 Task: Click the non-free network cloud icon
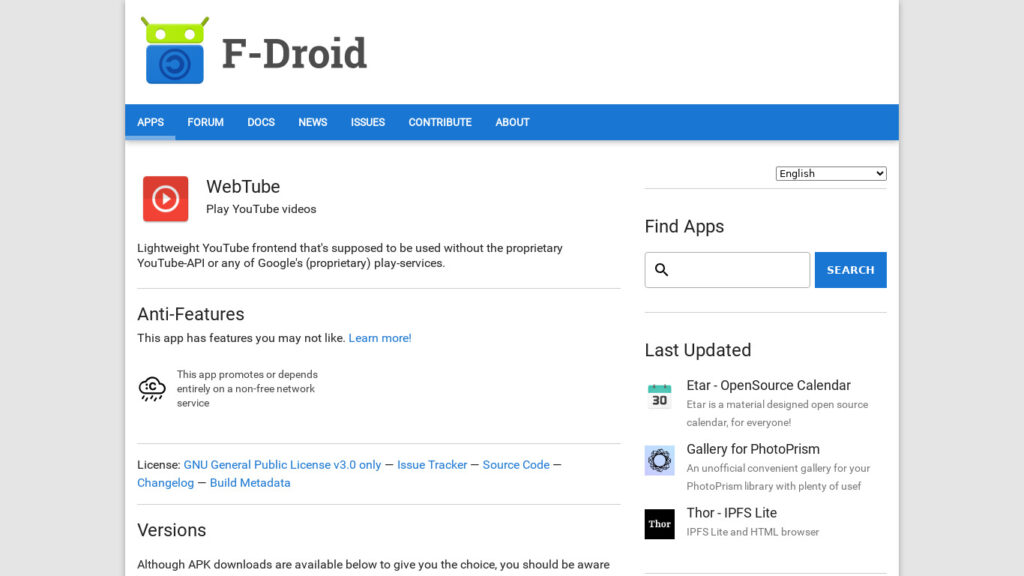tap(152, 389)
